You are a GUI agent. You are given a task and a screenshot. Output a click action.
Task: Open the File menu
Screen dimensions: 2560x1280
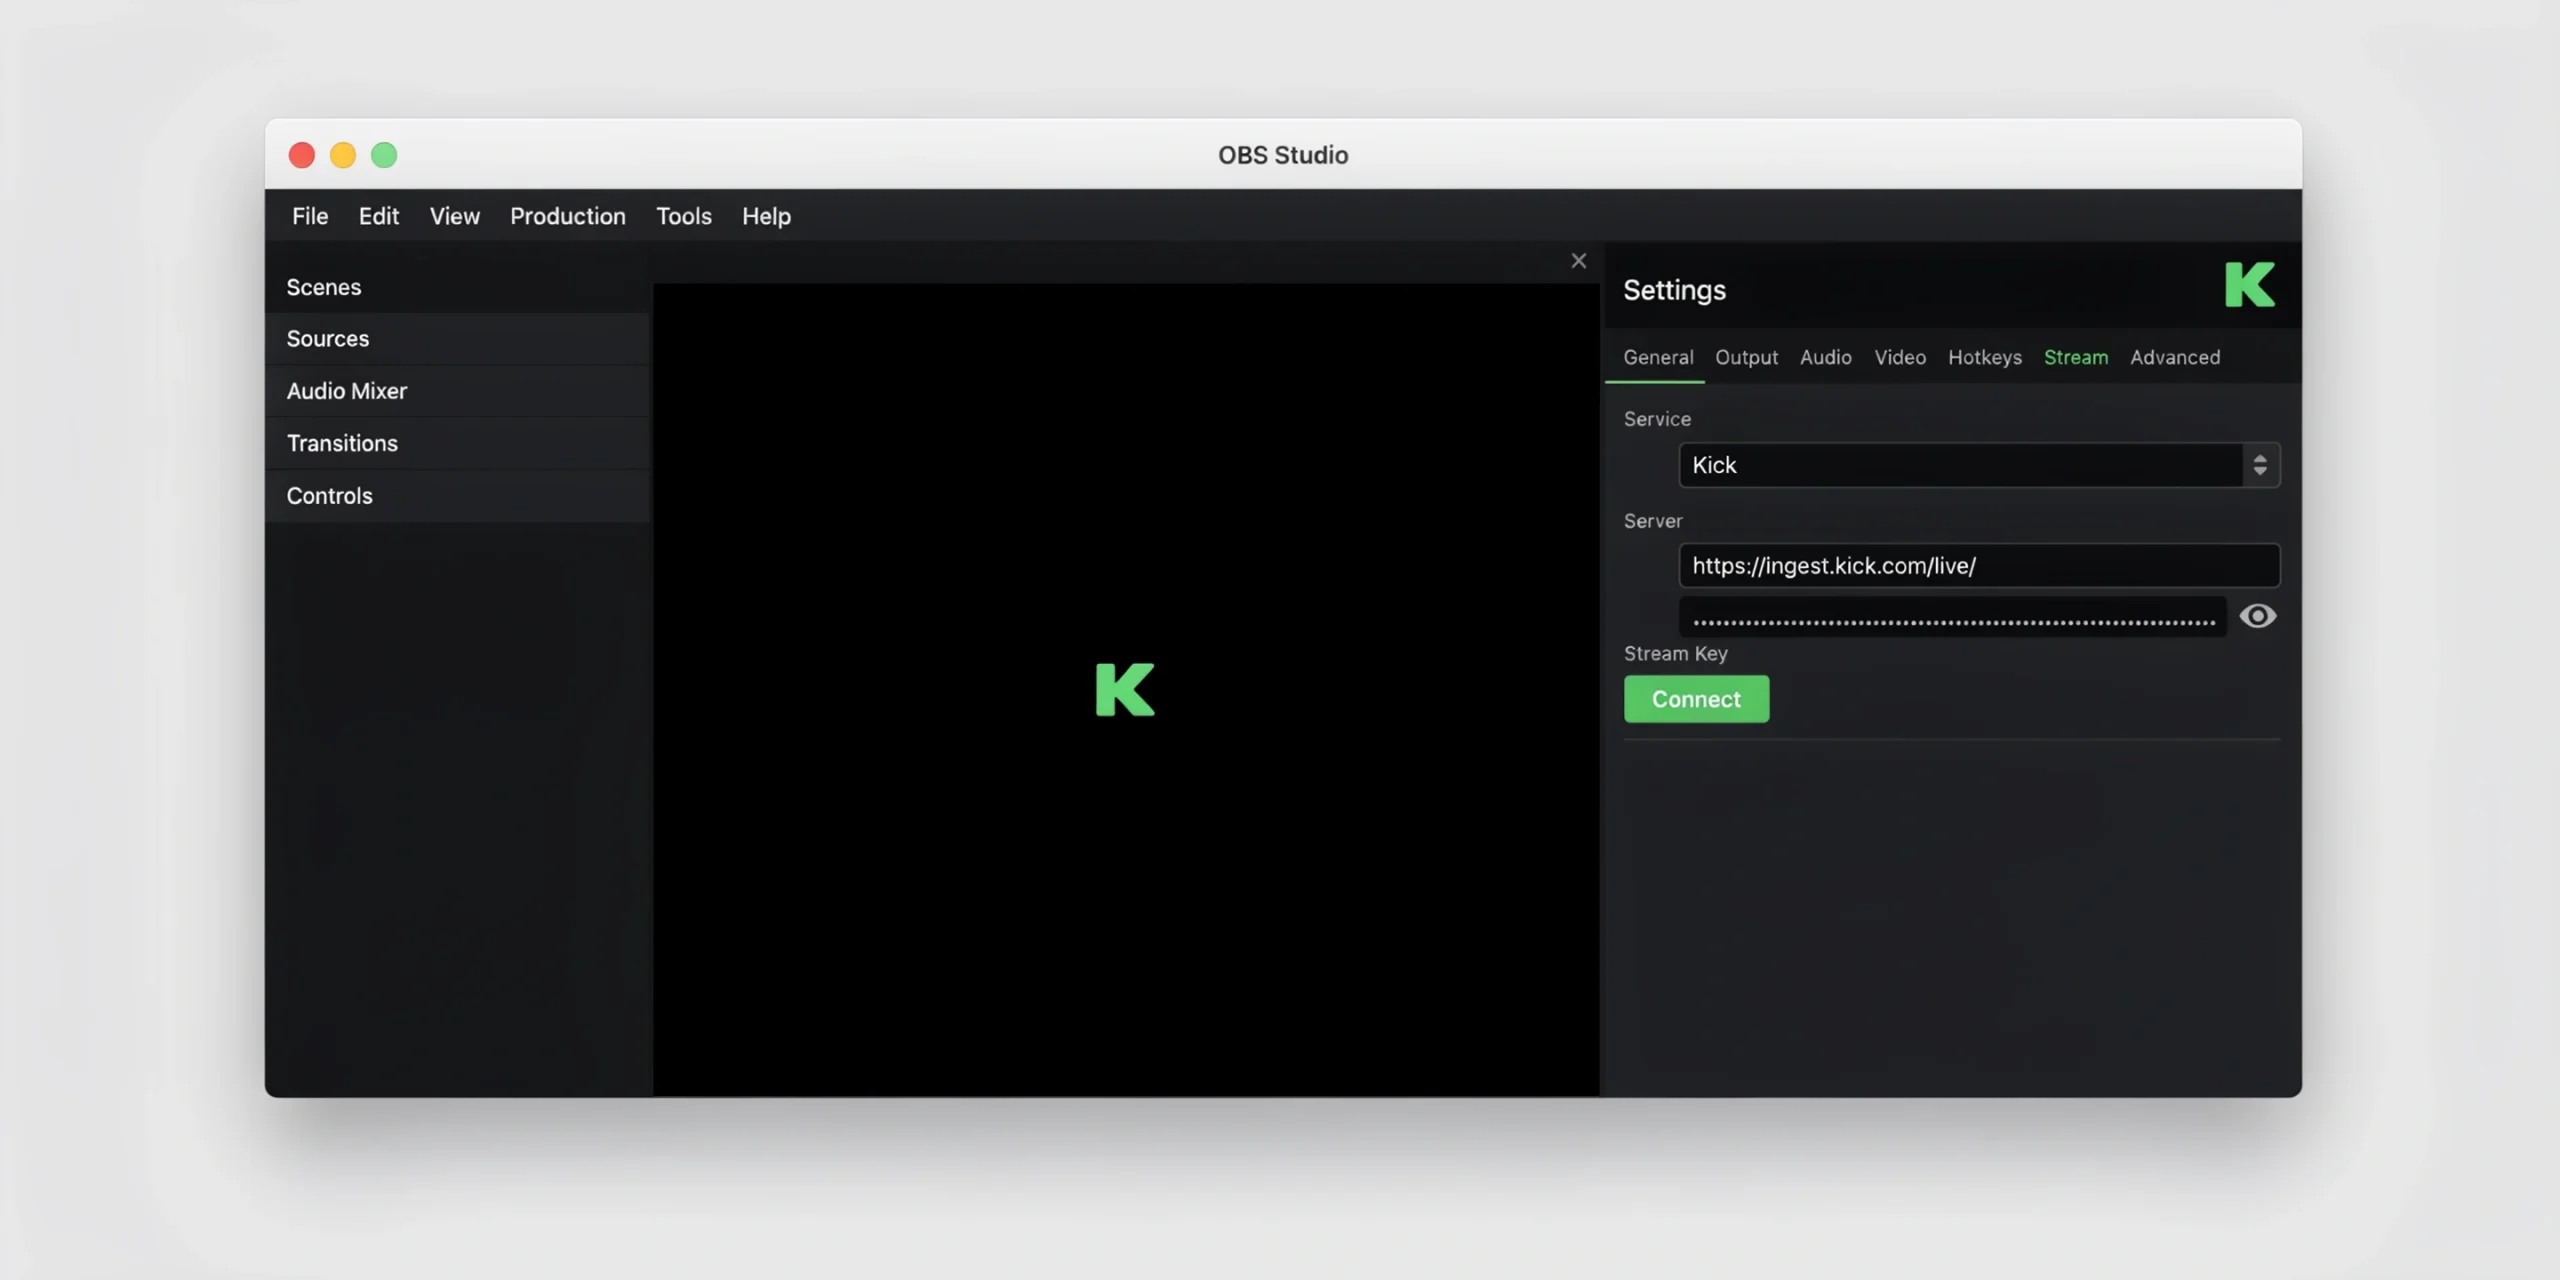(310, 216)
